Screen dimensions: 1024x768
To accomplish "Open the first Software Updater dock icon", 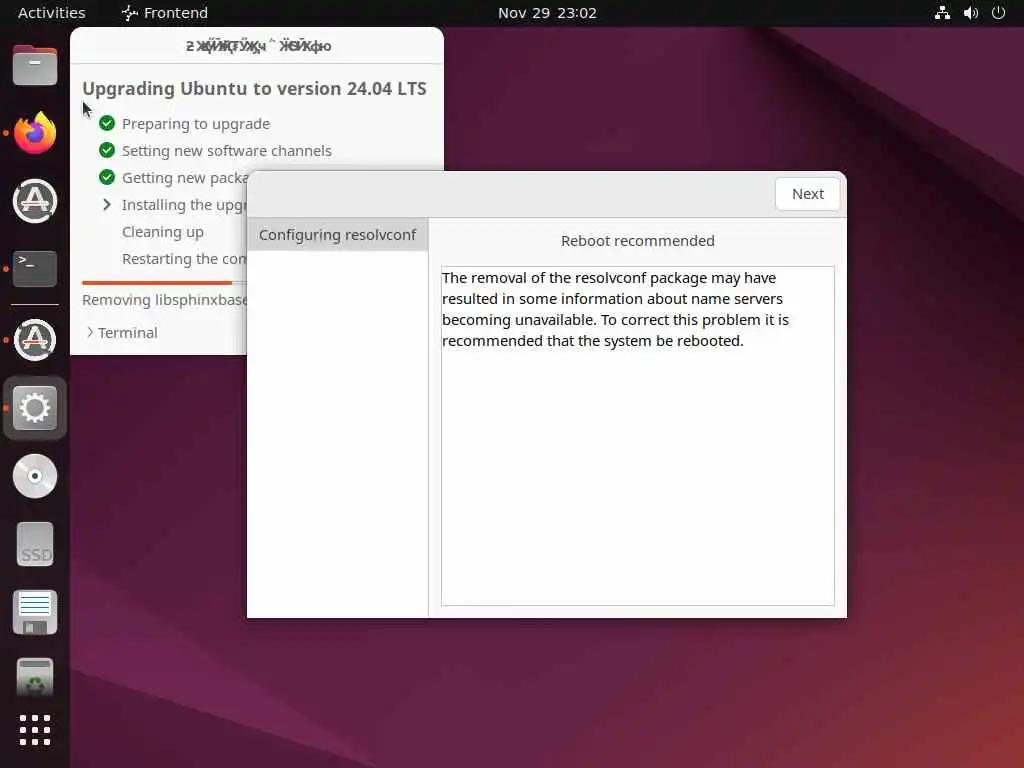I will tap(35, 201).
